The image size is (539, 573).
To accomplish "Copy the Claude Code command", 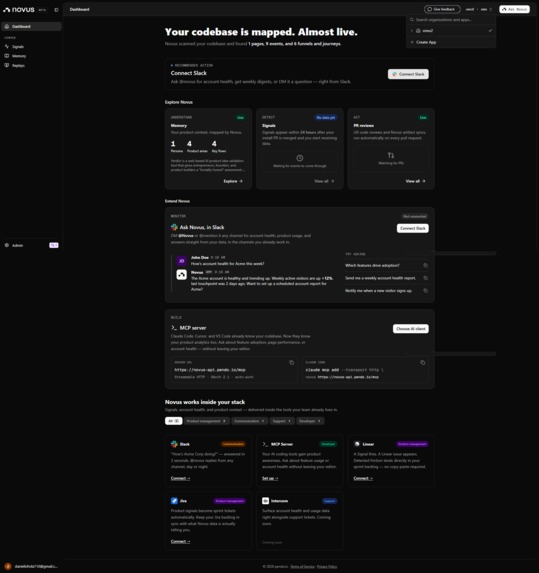I will click(422, 363).
